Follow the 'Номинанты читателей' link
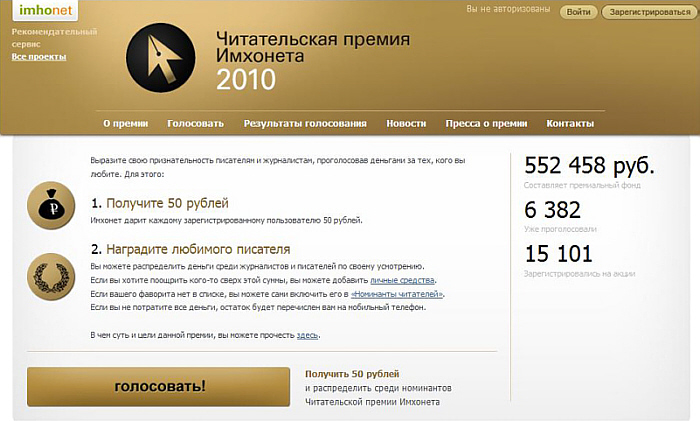The image size is (700, 421). pos(397,294)
